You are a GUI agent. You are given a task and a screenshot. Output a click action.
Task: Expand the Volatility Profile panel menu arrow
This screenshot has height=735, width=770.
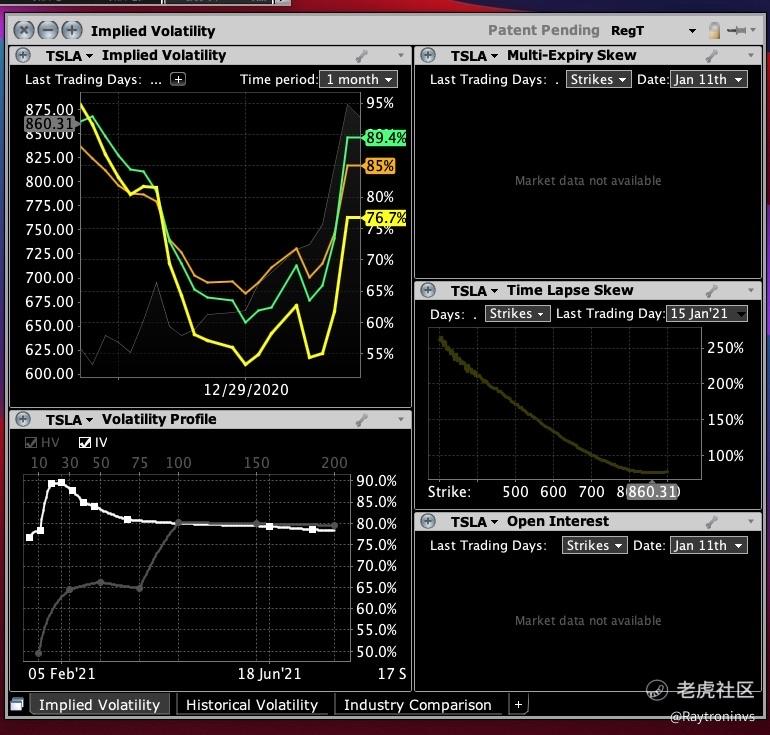pos(401,419)
